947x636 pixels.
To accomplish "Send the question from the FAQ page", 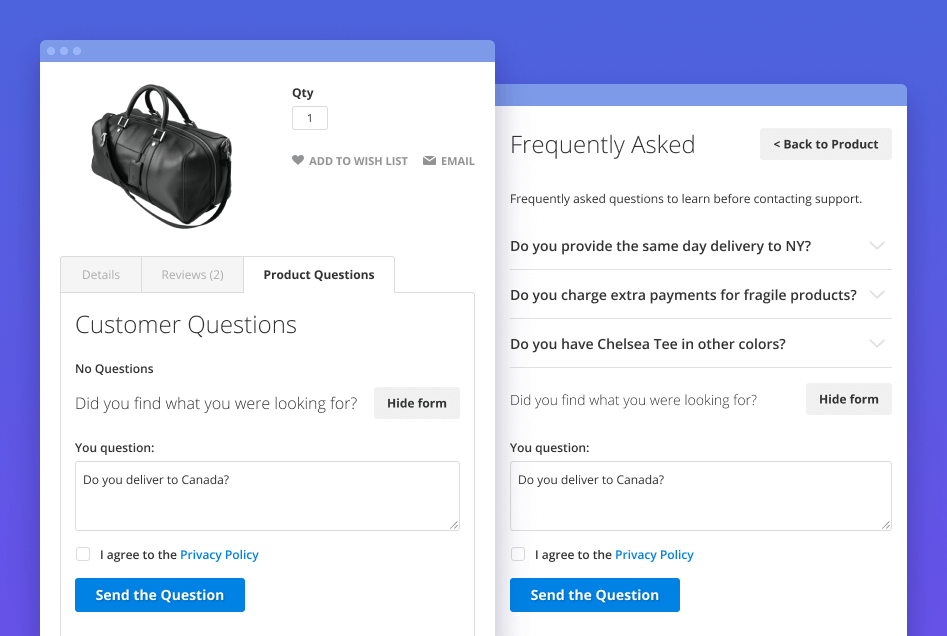I will (594, 595).
